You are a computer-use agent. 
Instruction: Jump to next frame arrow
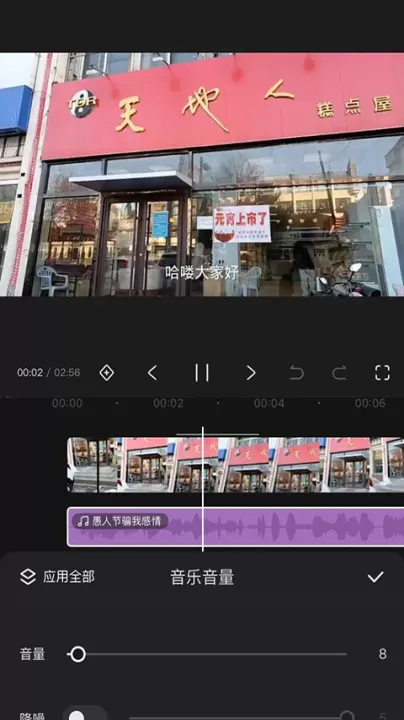point(251,372)
